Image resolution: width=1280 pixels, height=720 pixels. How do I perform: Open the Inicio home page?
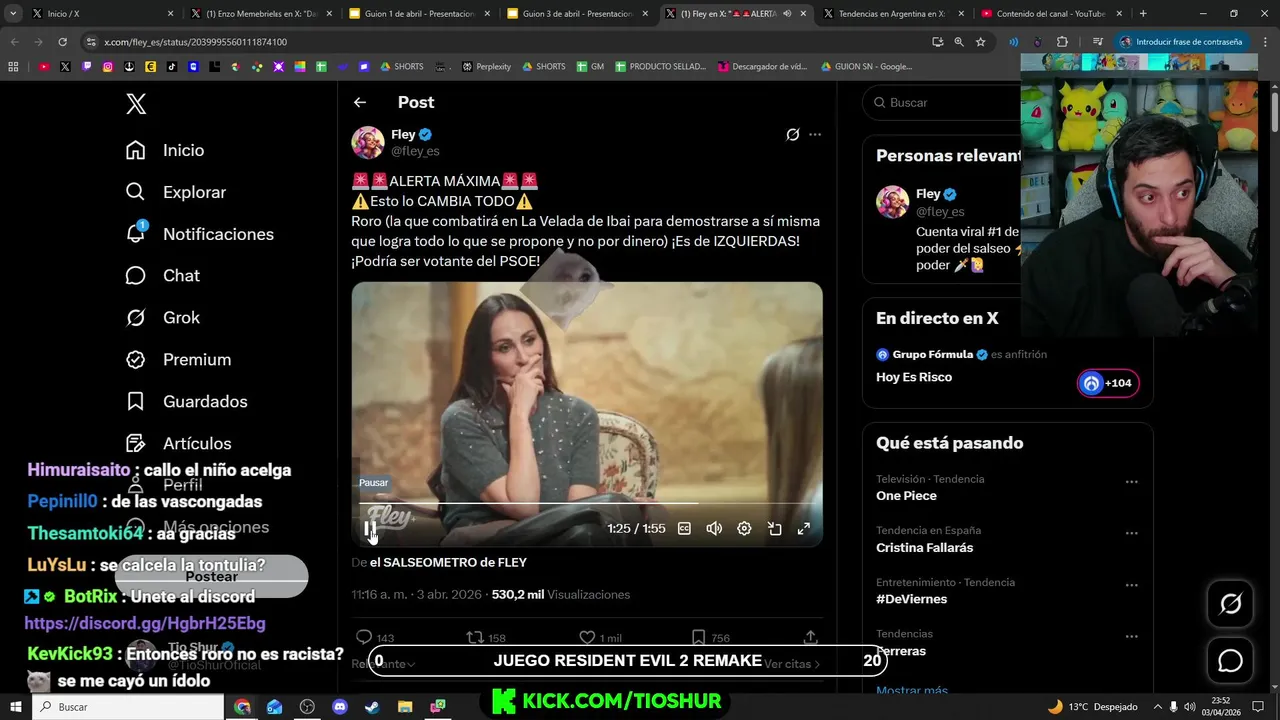click(165, 150)
